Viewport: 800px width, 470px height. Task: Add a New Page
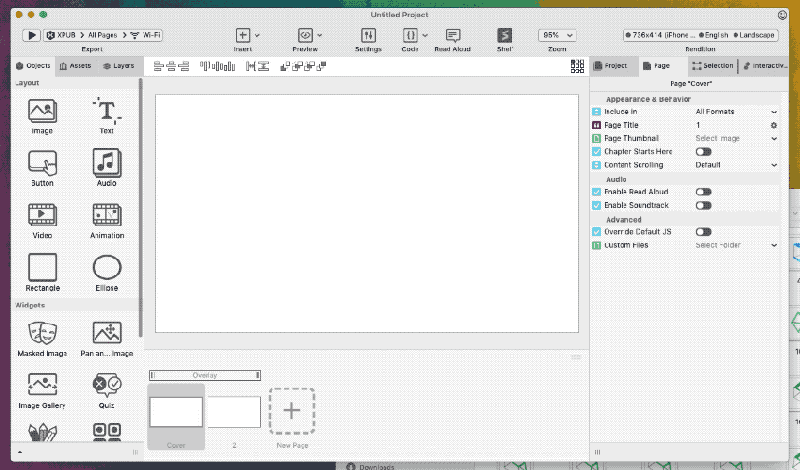[x=292, y=411]
